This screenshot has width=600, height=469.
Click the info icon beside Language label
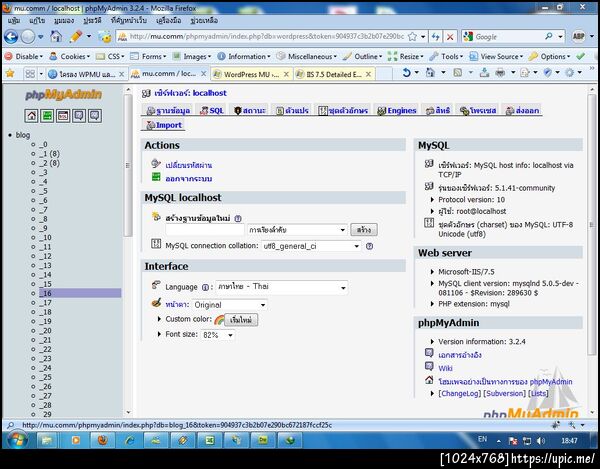205,287
